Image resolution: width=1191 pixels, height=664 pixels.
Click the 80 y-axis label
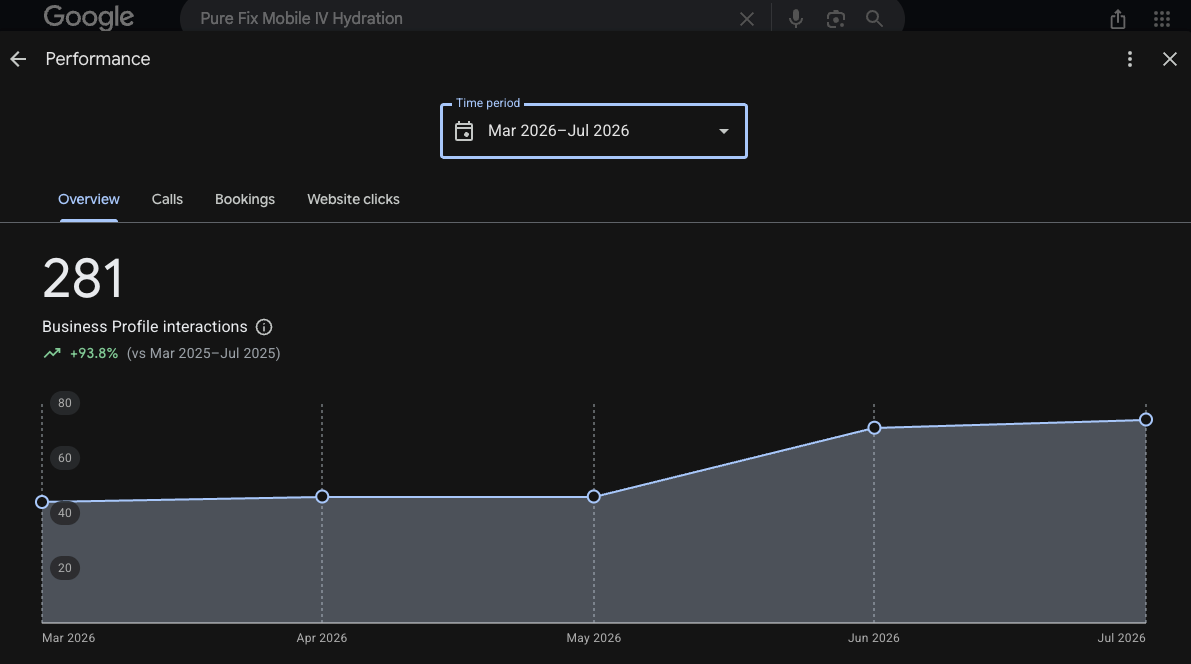[x=65, y=403]
